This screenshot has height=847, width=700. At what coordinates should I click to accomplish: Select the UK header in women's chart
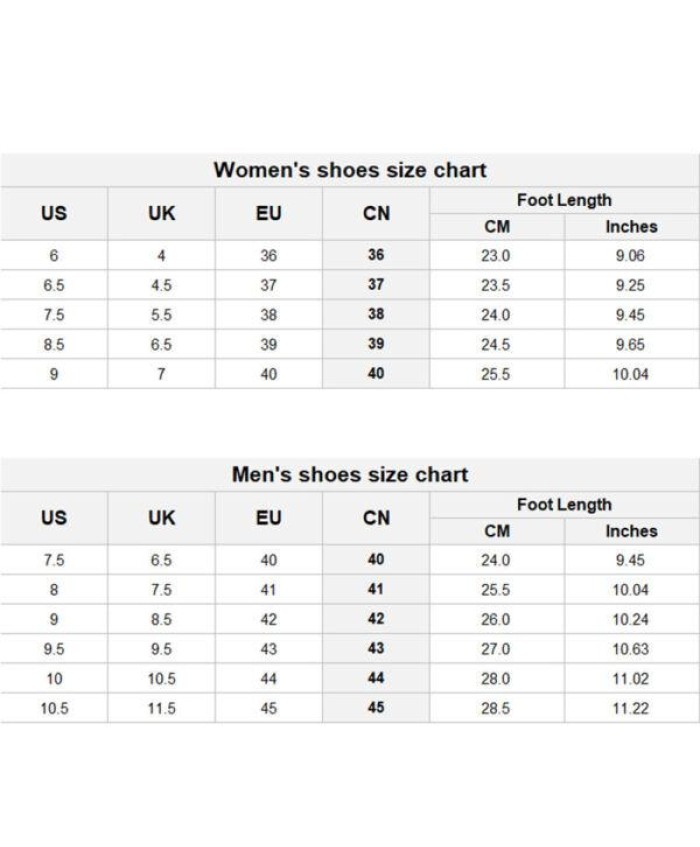[x=161, y=213]
